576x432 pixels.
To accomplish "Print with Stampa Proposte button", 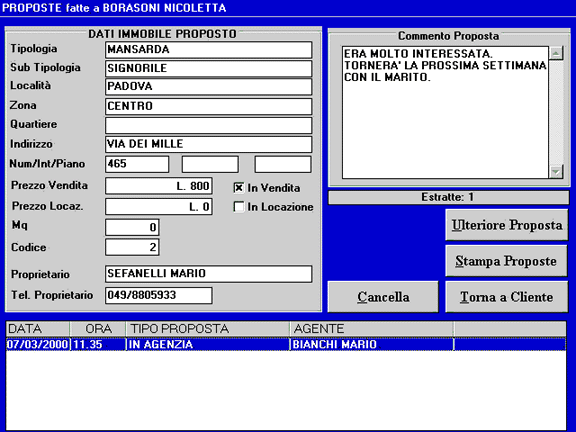I will click(507, 261).
